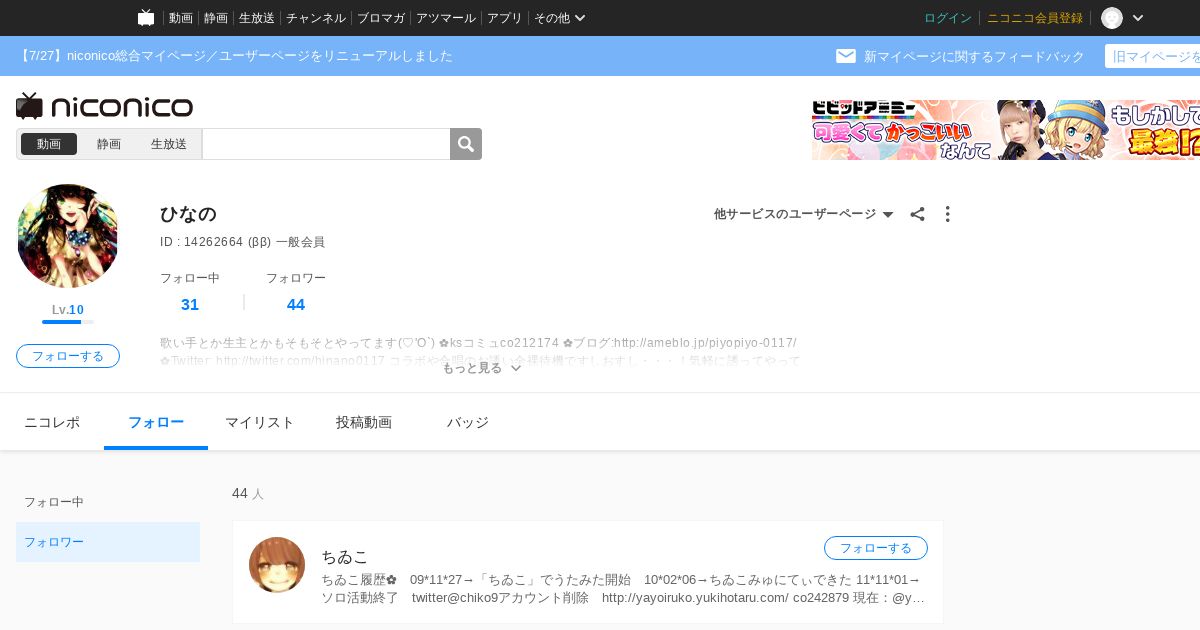Click the Lv.10 level progress bar
1200x630 pixels.
click(x=68, y=322)
